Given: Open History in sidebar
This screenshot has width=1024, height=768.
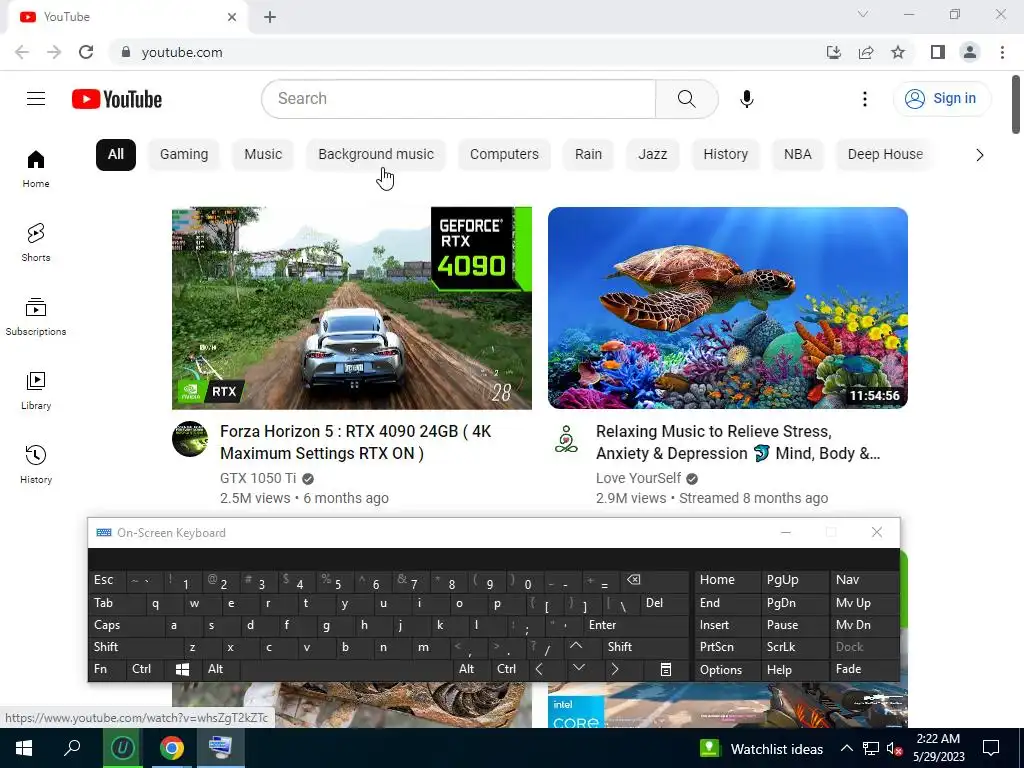Looking at the screenshot, I should (x=36, y=464).
